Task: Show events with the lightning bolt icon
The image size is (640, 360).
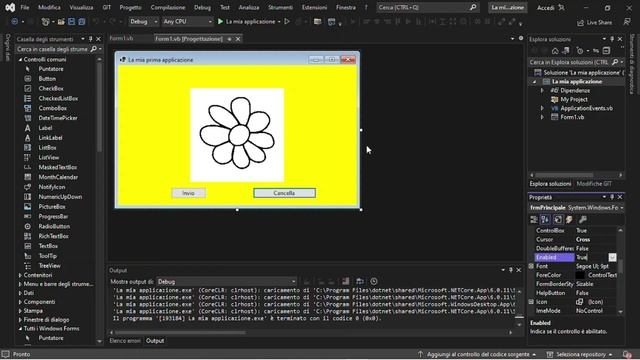Action: click(x=569, y=220)
